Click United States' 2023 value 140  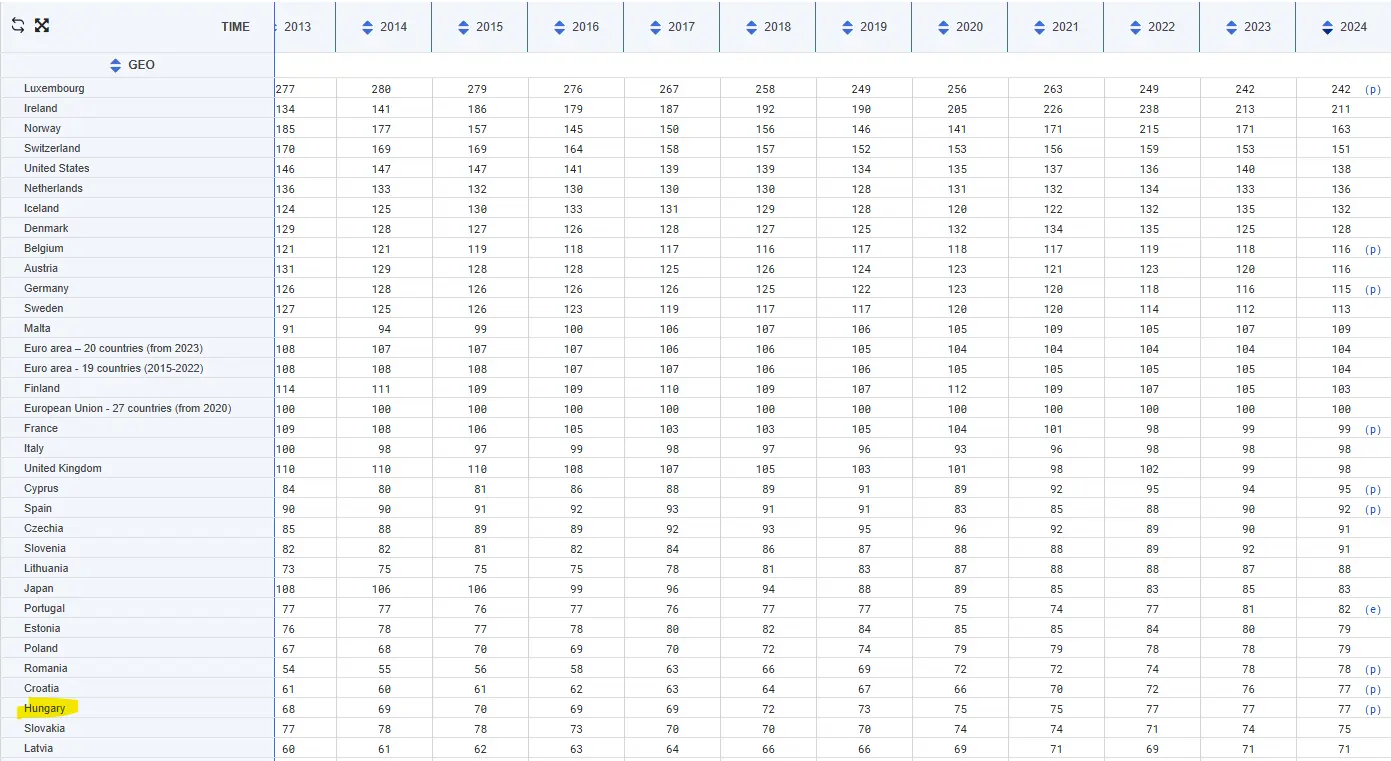coord(1245,169)
